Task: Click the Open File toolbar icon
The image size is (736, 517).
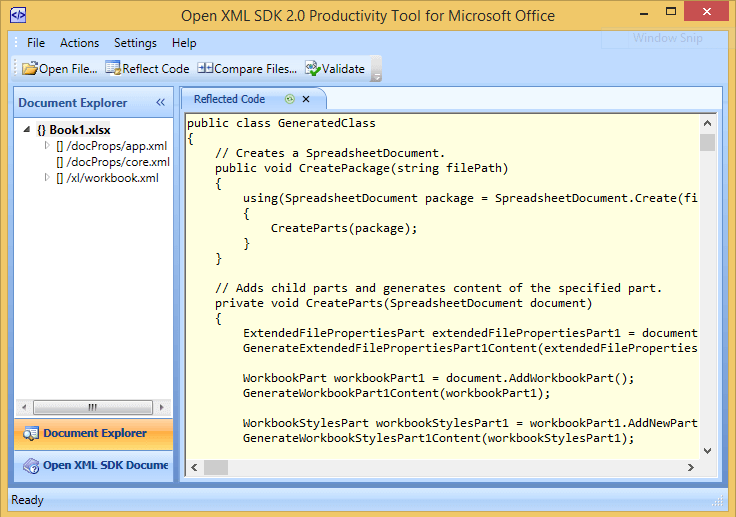Action: (x=30, y=69)
